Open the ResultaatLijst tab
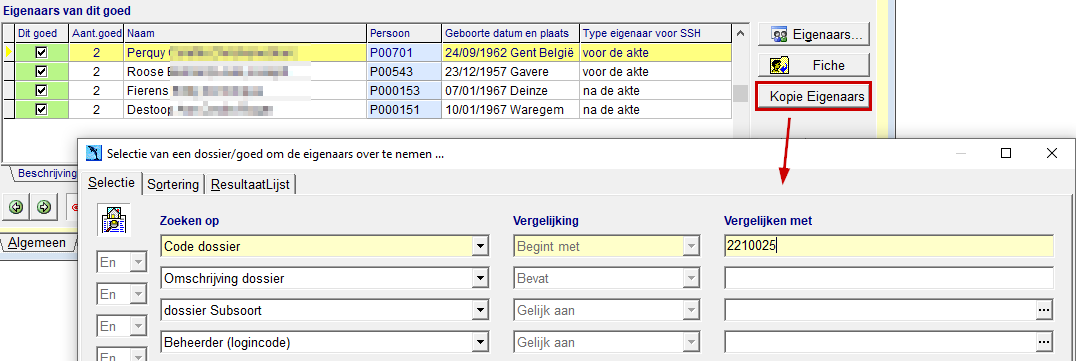This screenshot has width=1076, height=361. tap(251, 185)
